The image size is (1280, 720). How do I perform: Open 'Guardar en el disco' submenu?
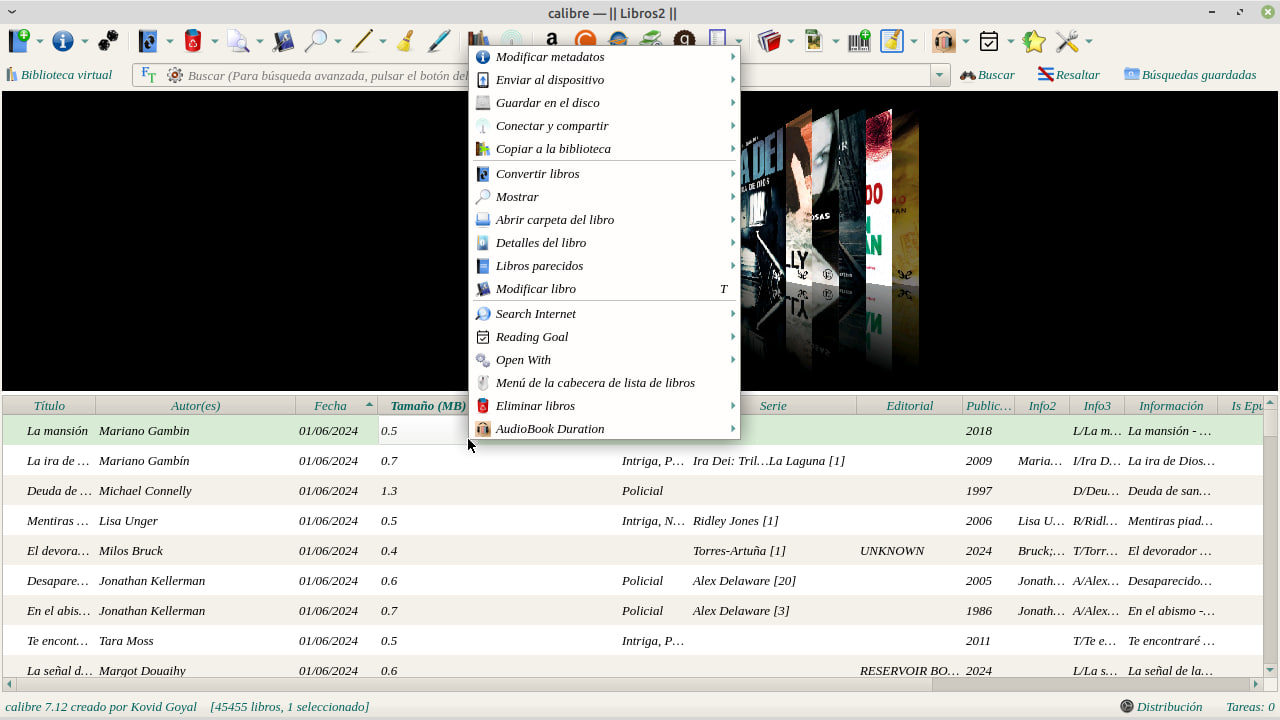click(605, 103)
